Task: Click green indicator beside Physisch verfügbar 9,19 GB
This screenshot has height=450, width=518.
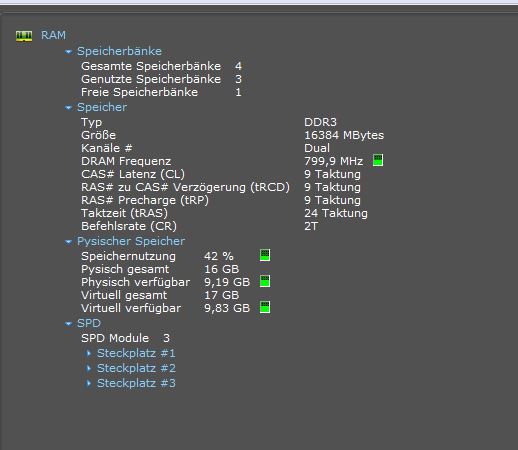Action: [x=265, y=281]
